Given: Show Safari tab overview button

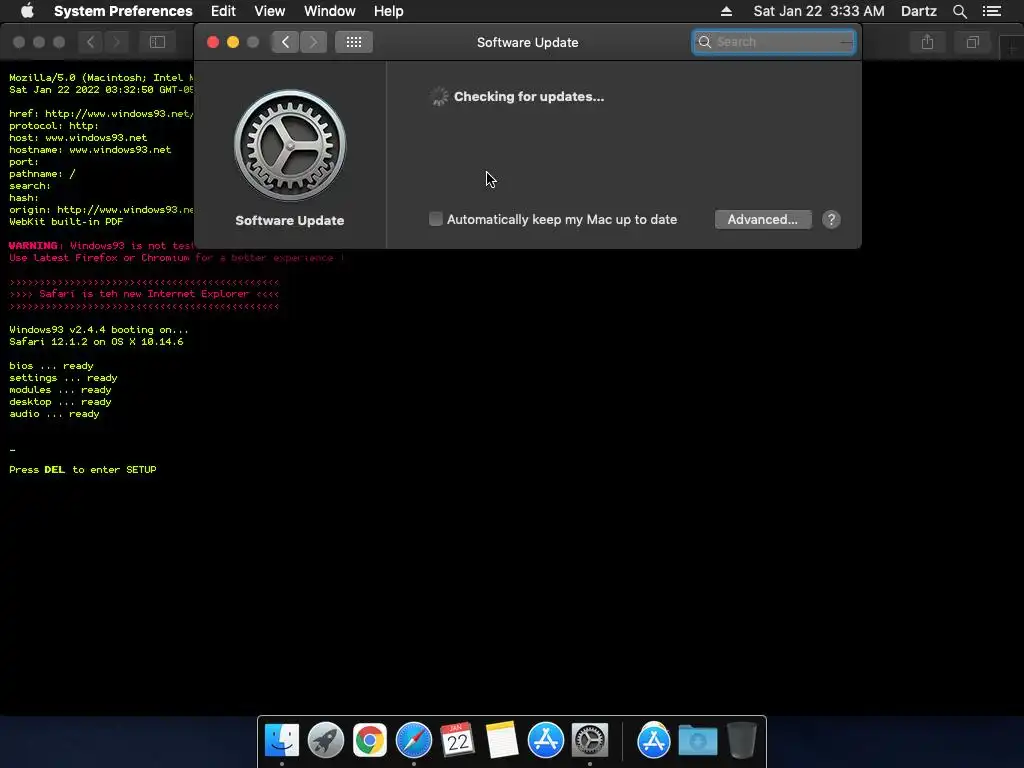Looking at the screenshot, I should coord(973,42).
